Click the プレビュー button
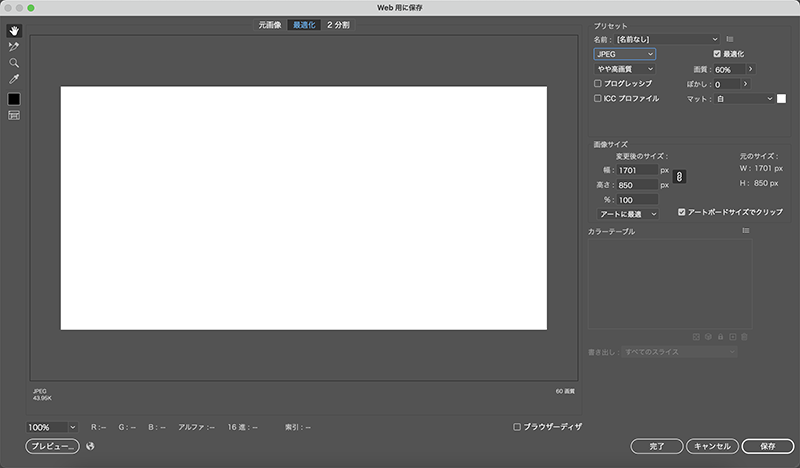The height and width of the screenshot is (468, 800). point(53,446)
